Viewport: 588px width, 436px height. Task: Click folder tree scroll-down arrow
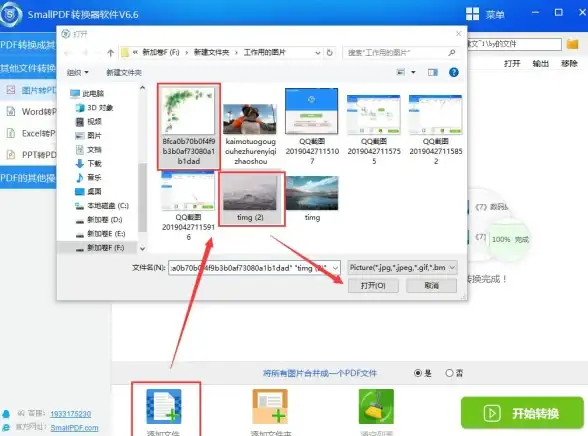click(x=142, y=248)
